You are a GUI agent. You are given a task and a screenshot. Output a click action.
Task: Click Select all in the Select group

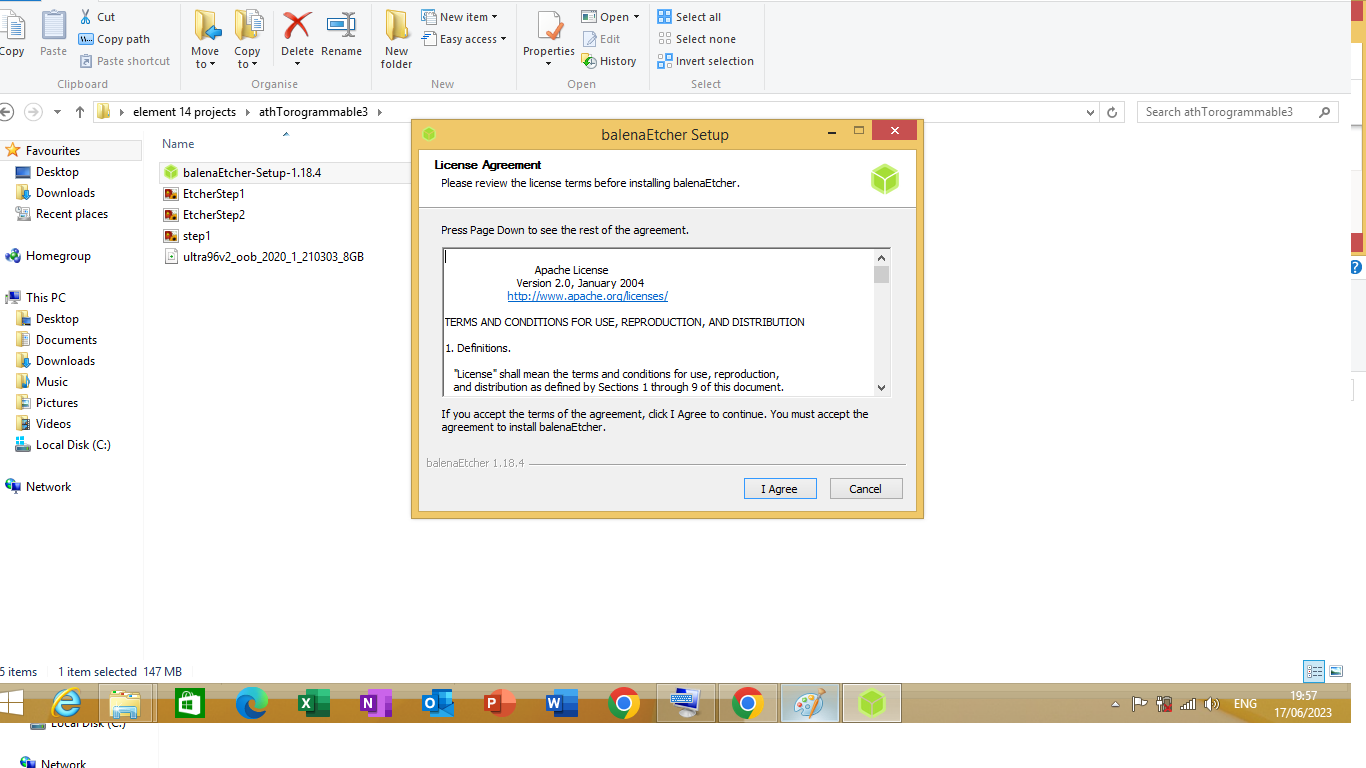[x=689, y=17]
